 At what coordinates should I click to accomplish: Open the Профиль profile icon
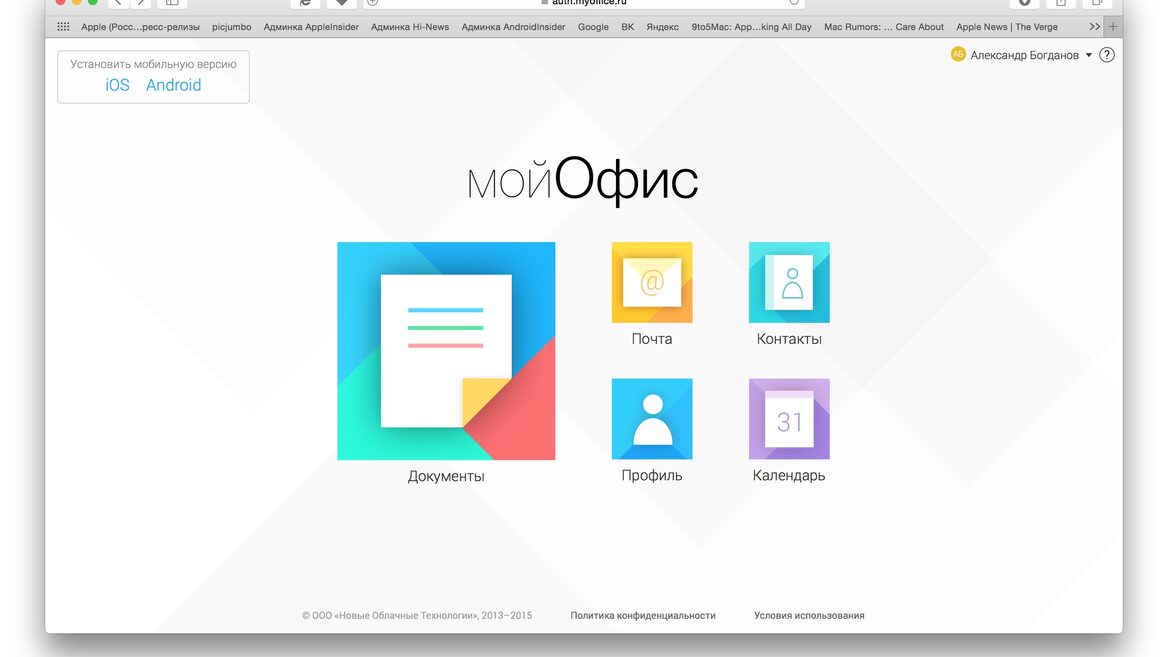(x=652, y=419)
